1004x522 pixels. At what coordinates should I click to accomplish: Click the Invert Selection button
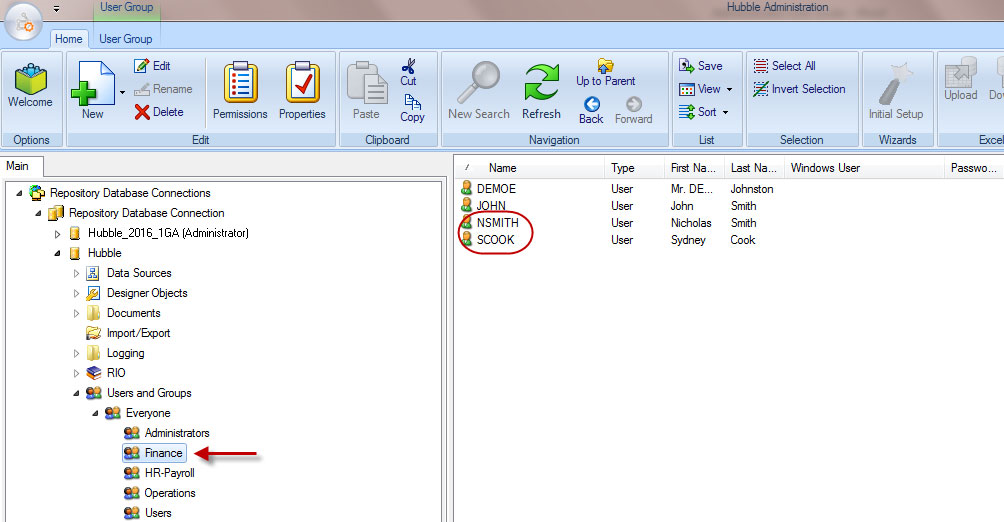click(x=799, y=89)
